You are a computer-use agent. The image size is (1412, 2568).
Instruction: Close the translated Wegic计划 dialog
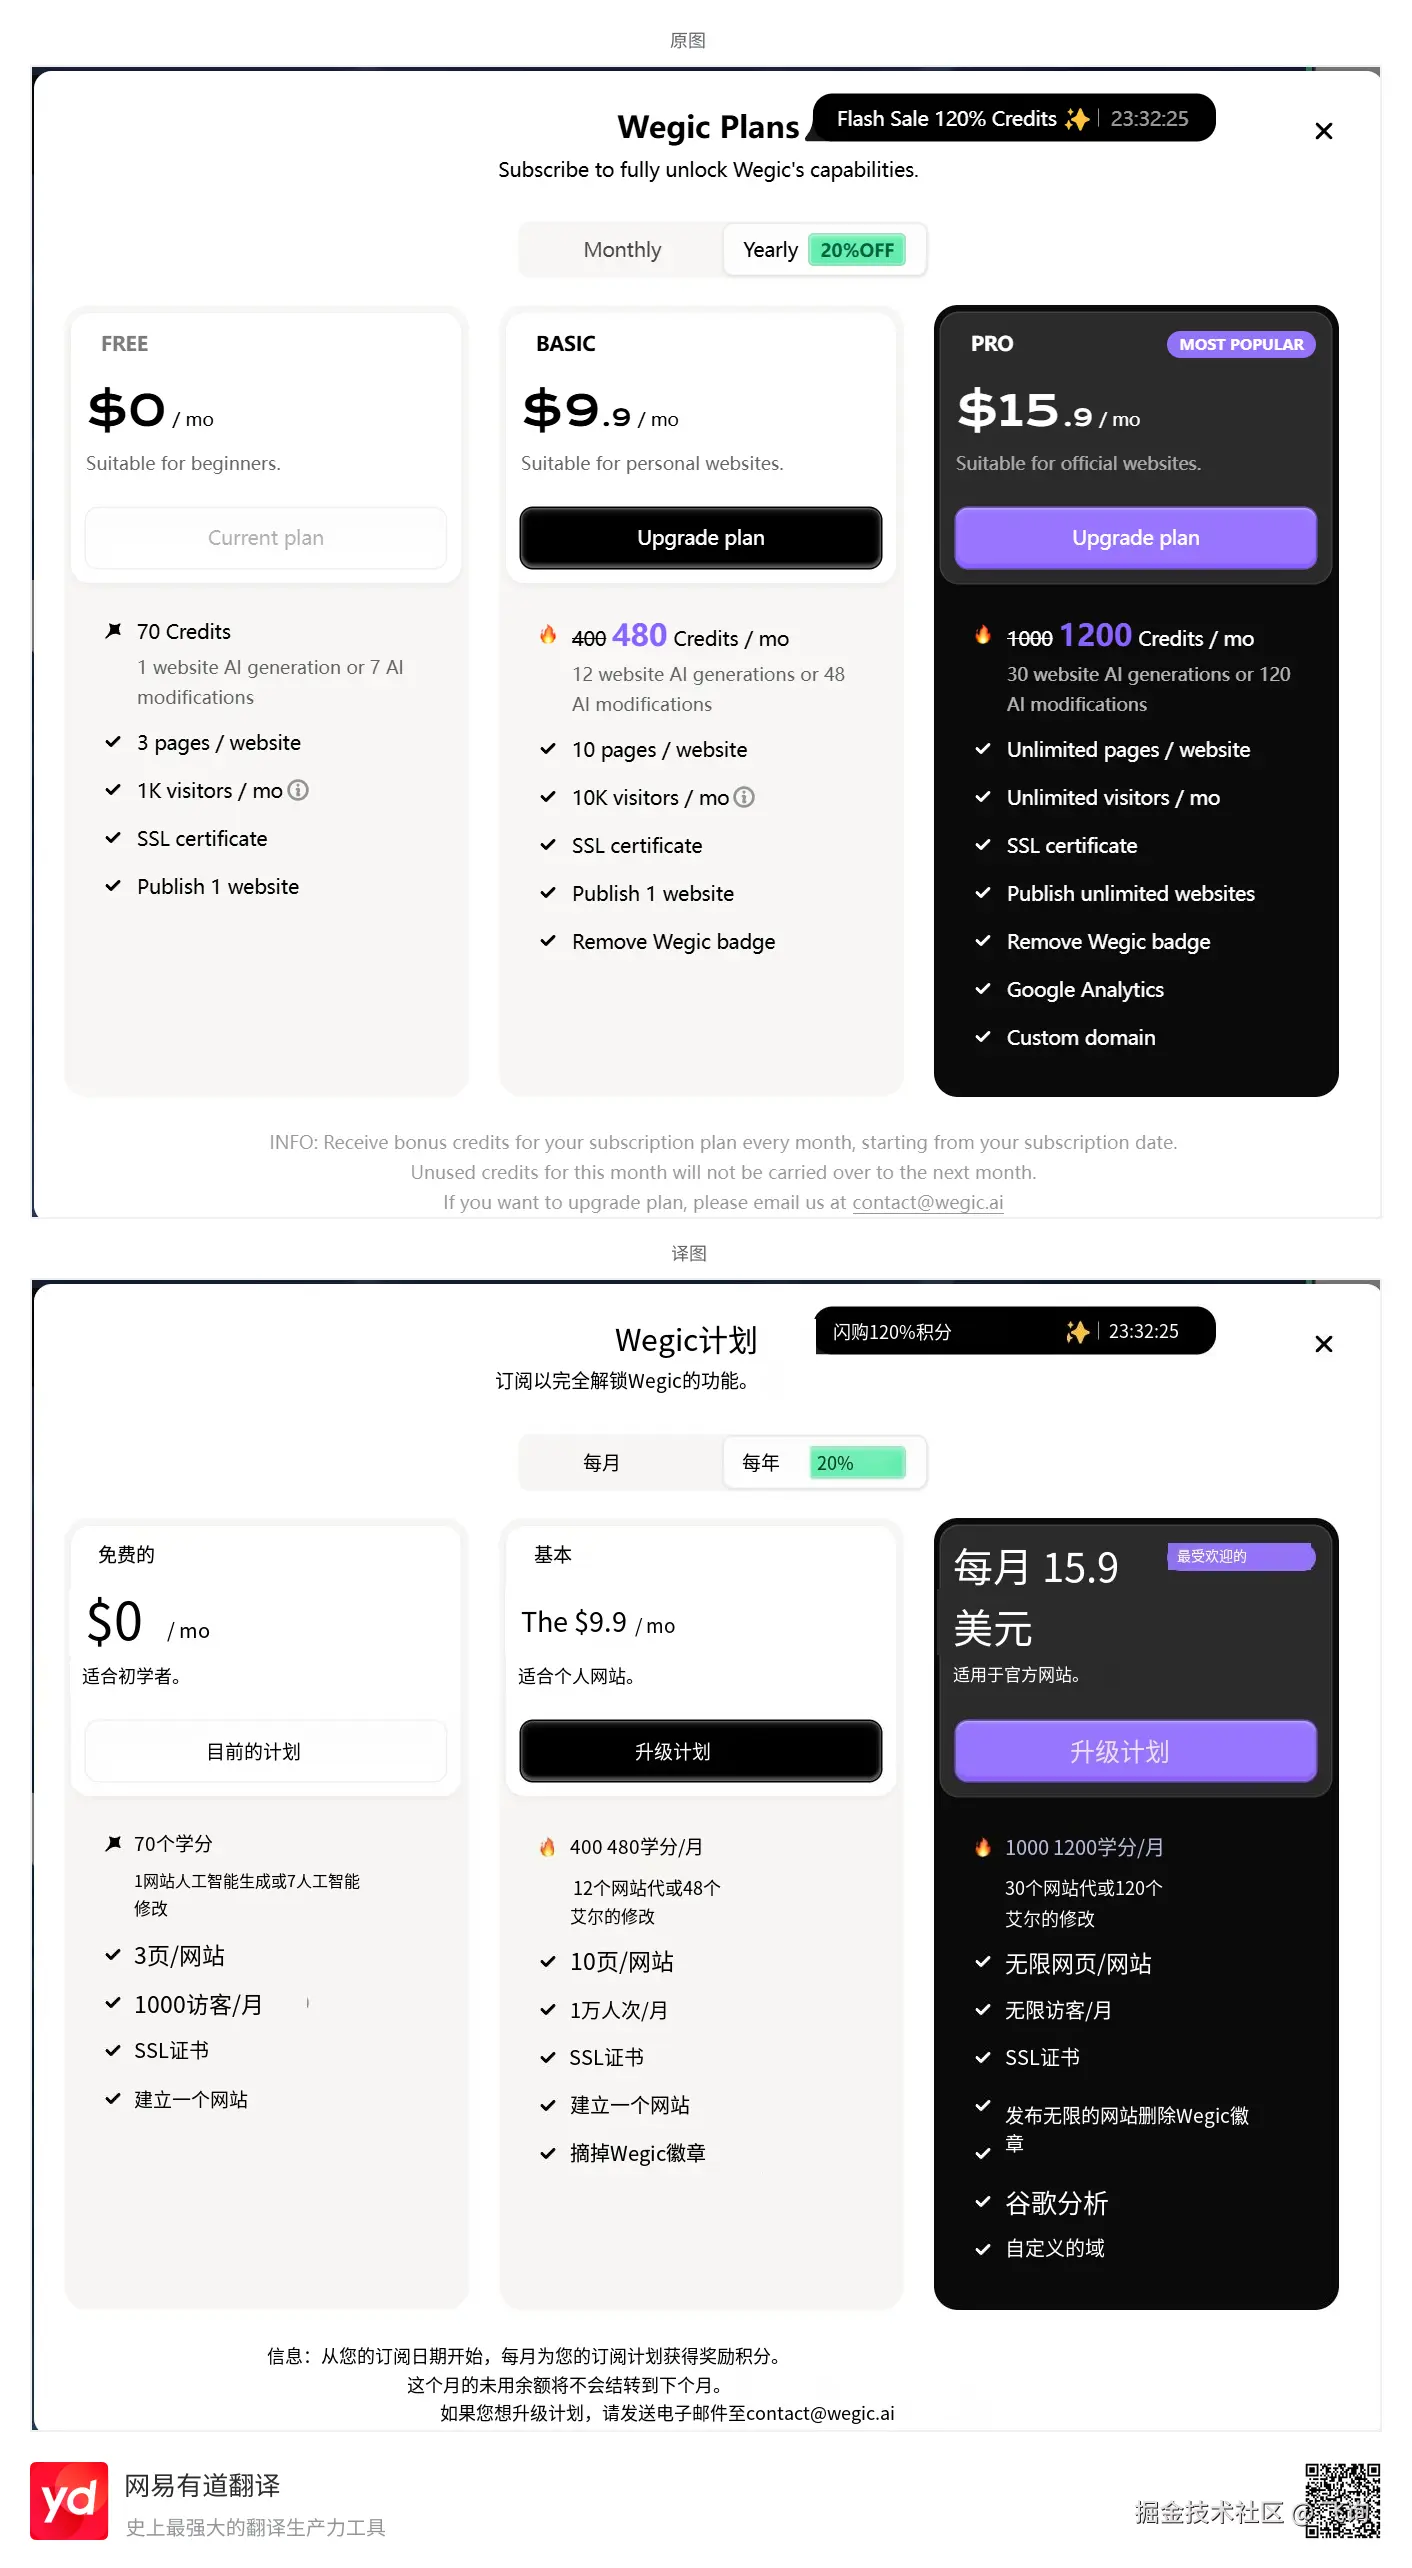(x=1323, y=1344)
